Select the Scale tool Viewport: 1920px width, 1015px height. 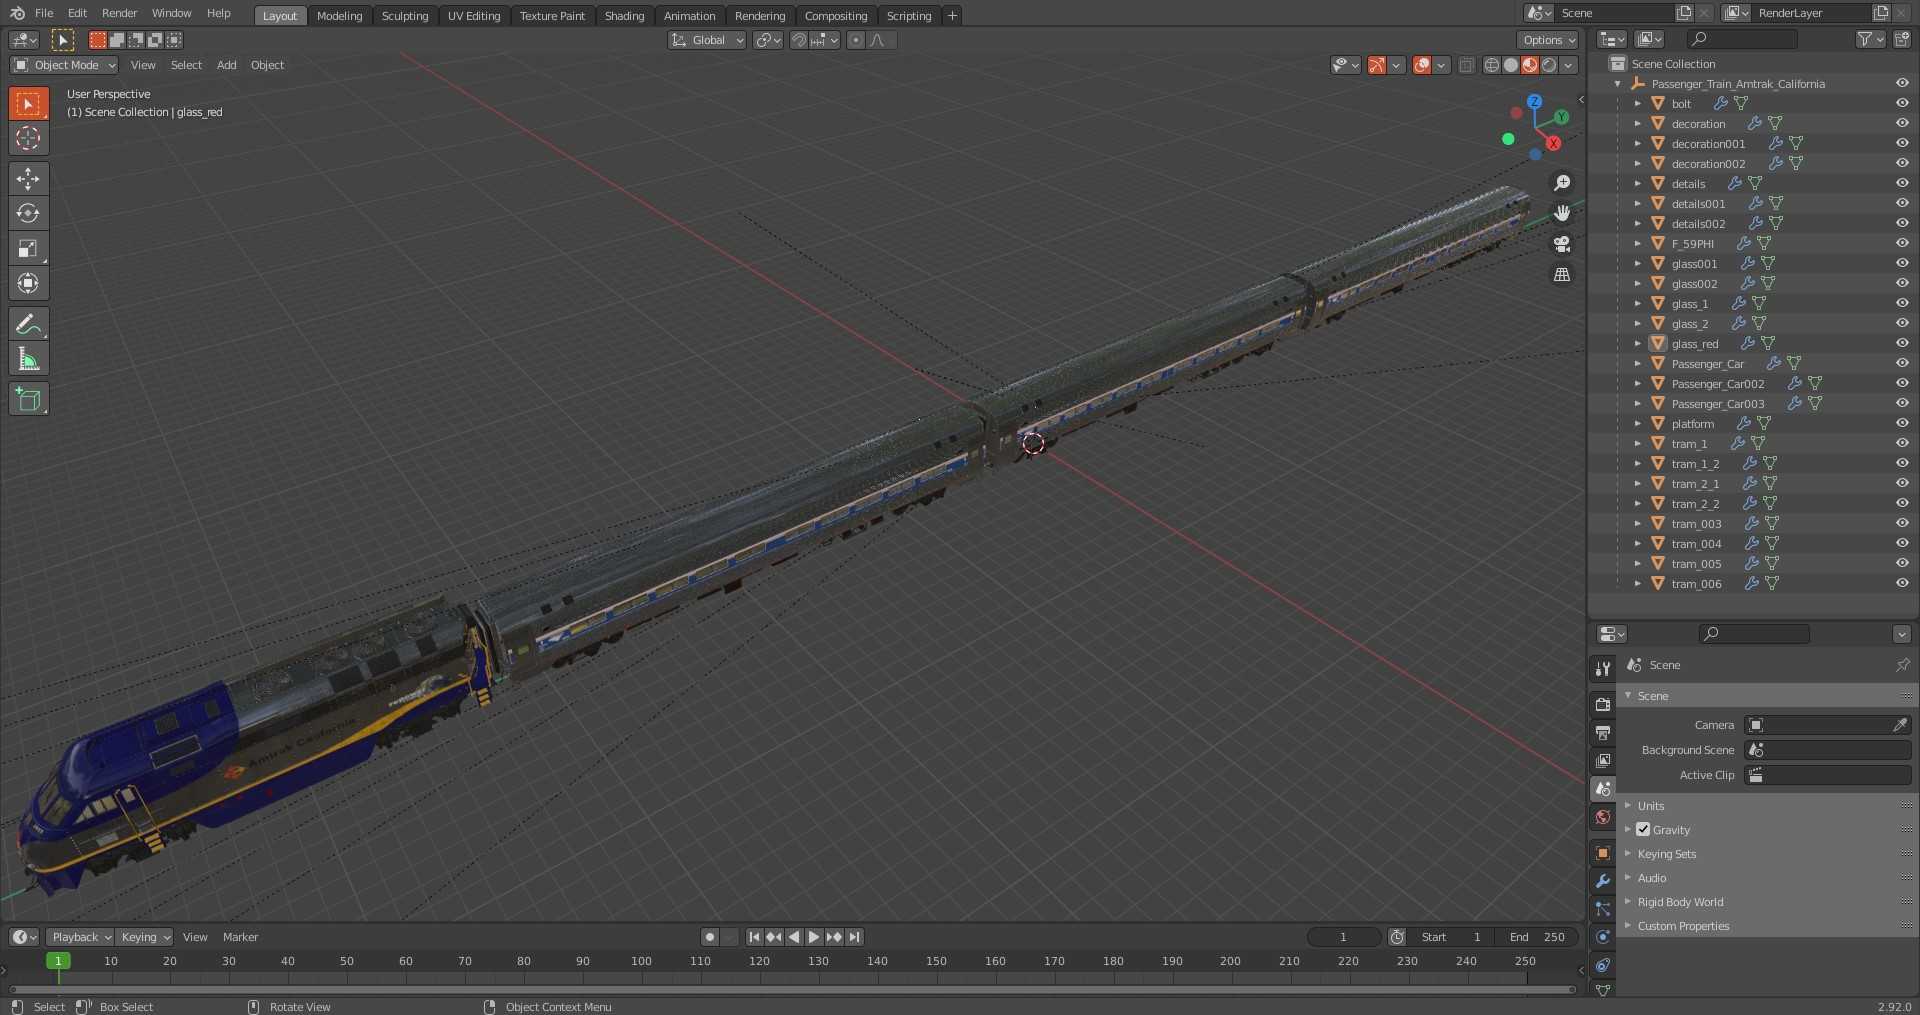(28, 248)
